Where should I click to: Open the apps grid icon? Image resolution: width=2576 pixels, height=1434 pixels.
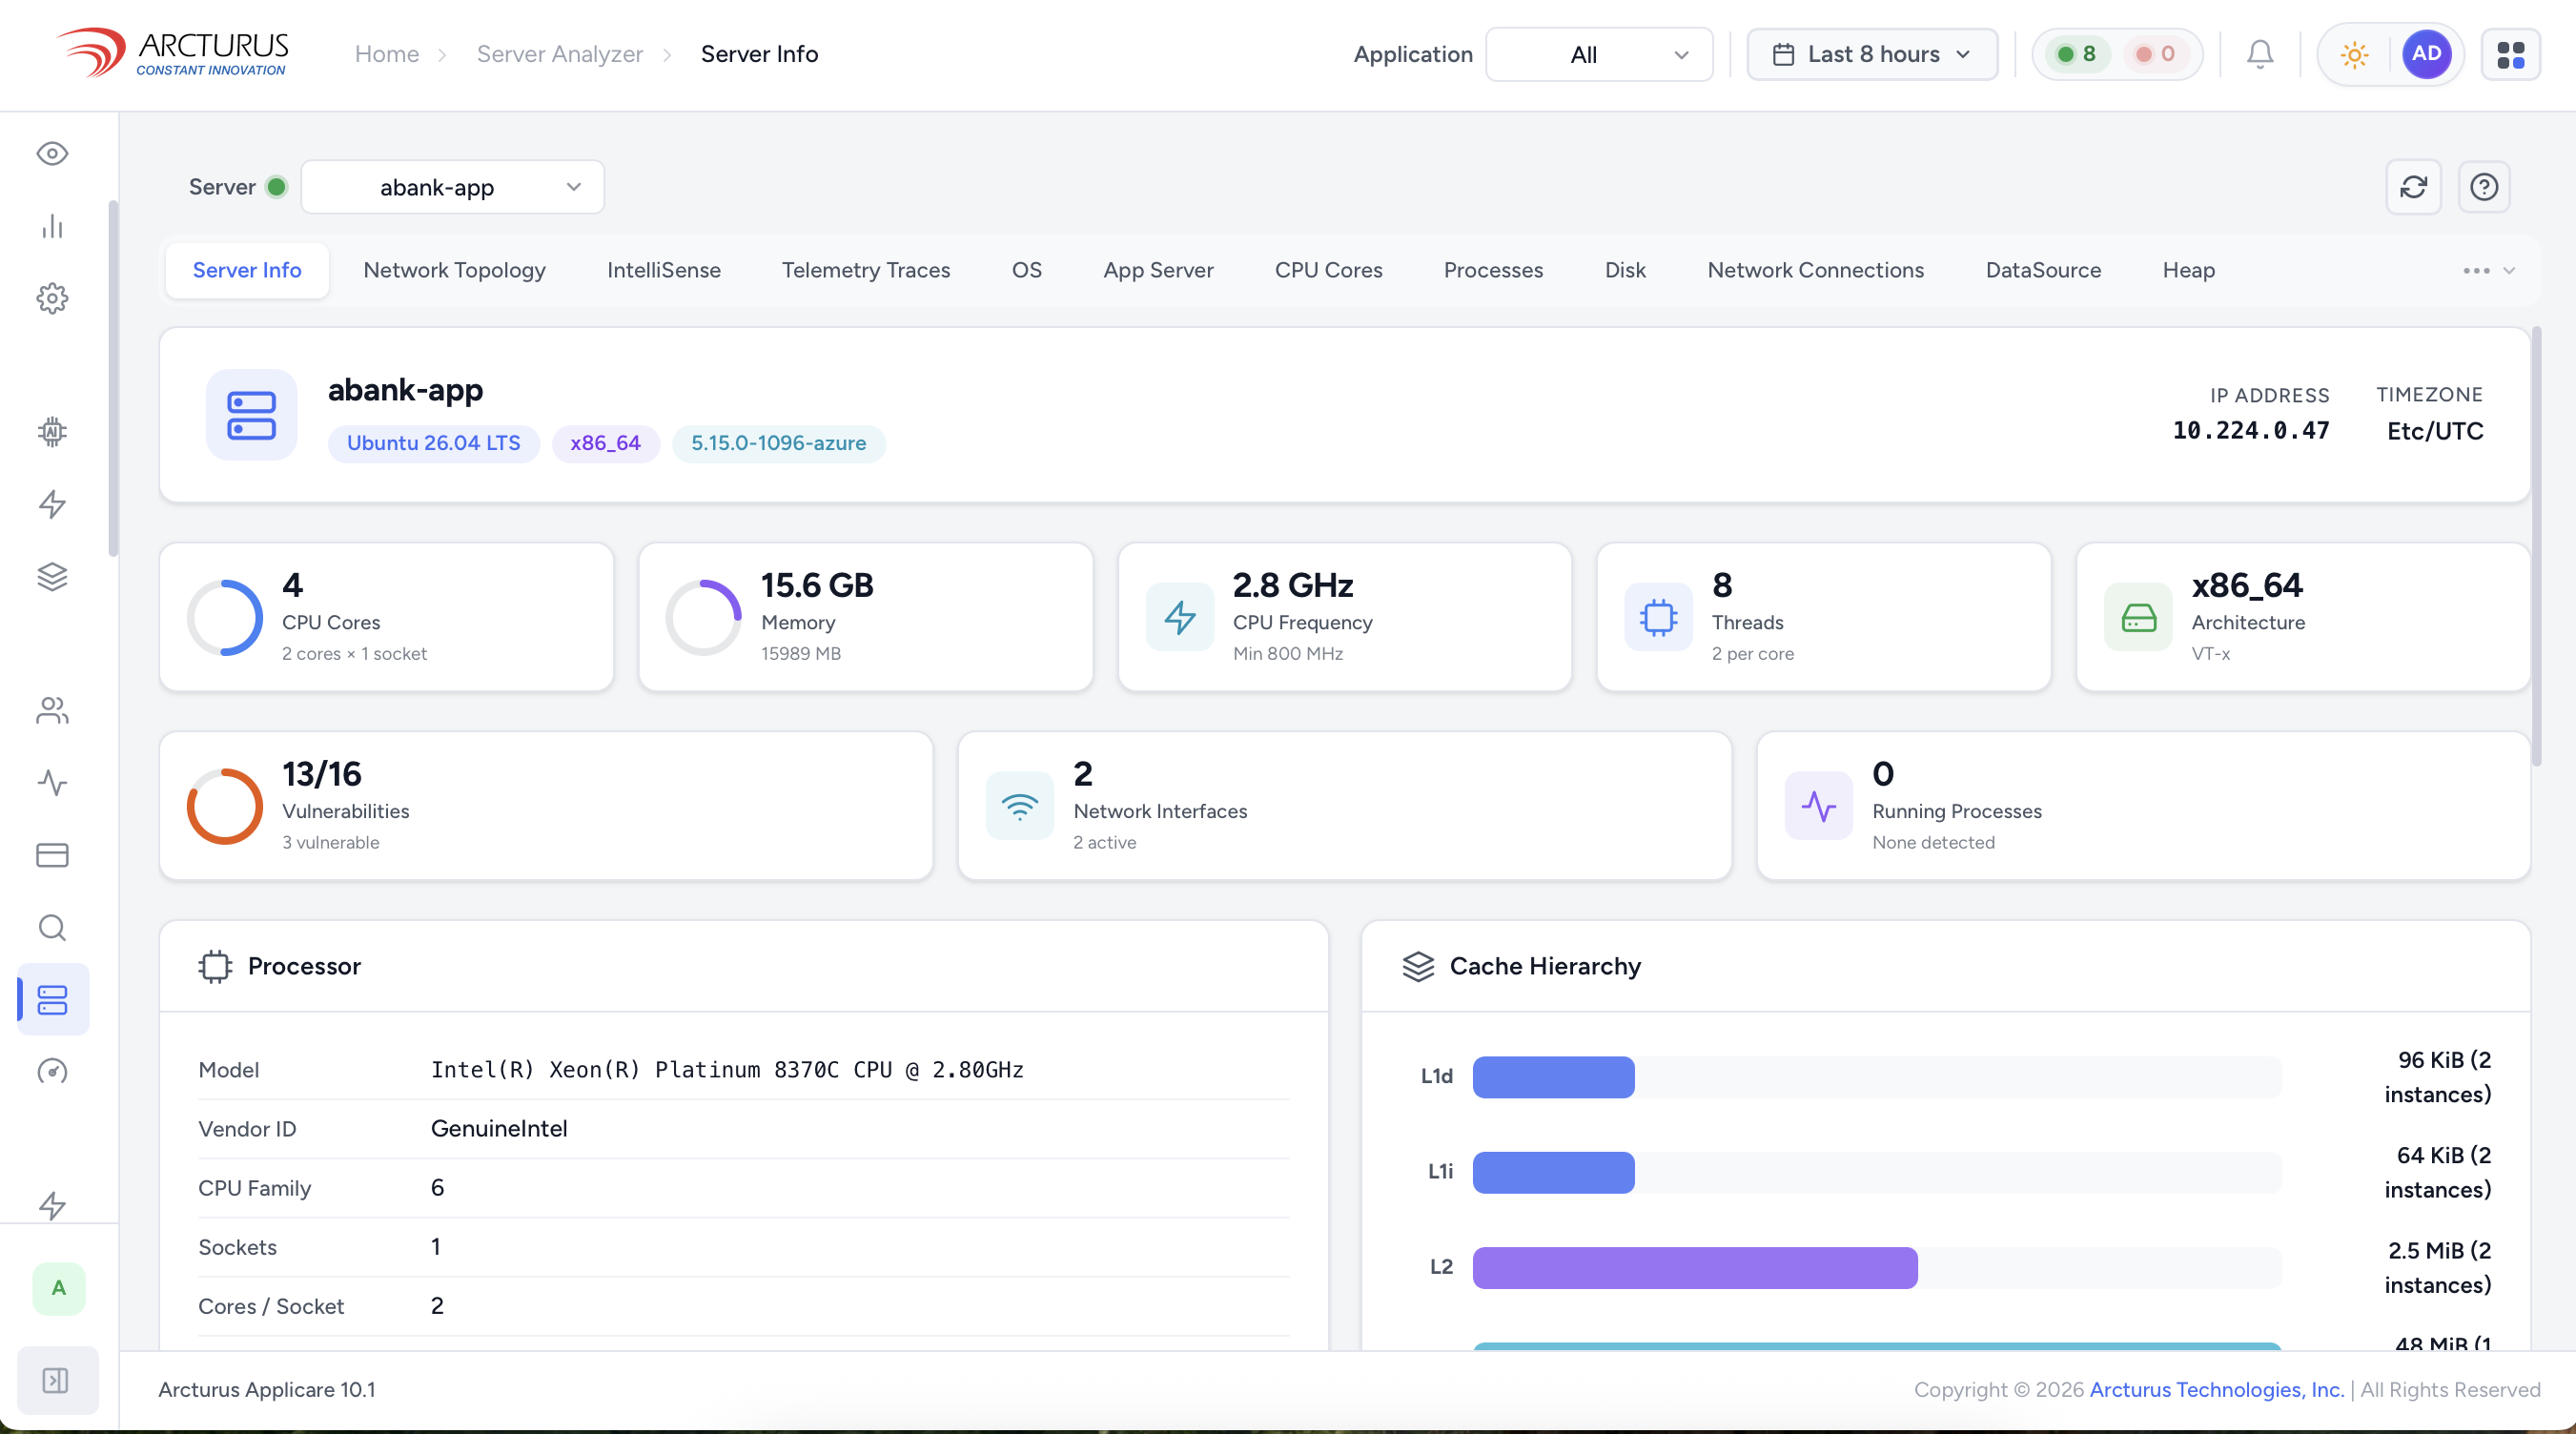pyautogui.click(x=2511, y=54)
